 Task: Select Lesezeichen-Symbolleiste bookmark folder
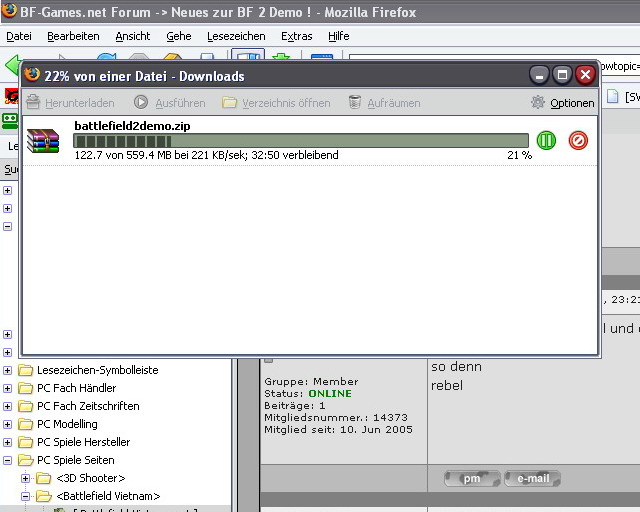pyautogui.click(x=88, y=370)
